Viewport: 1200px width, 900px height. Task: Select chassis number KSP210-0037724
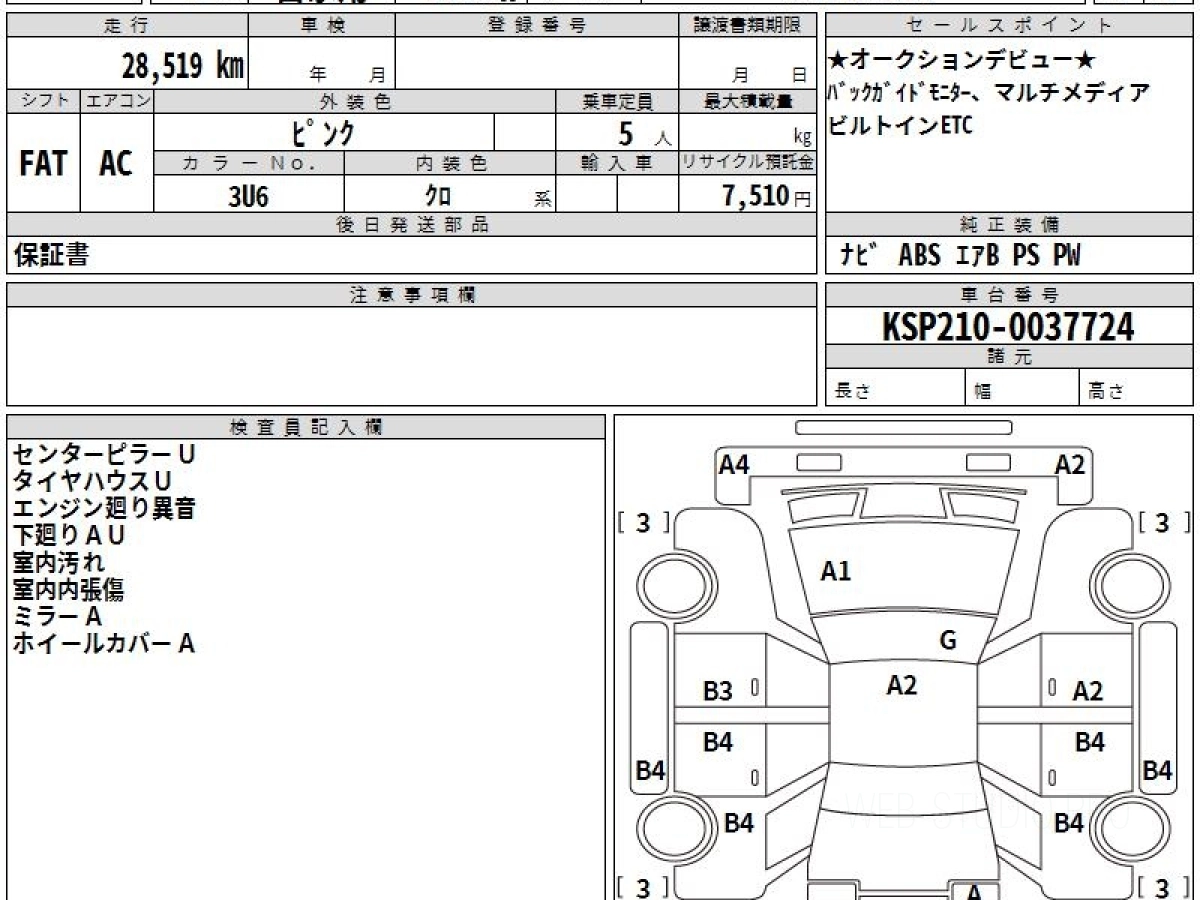click(1008, 327)
